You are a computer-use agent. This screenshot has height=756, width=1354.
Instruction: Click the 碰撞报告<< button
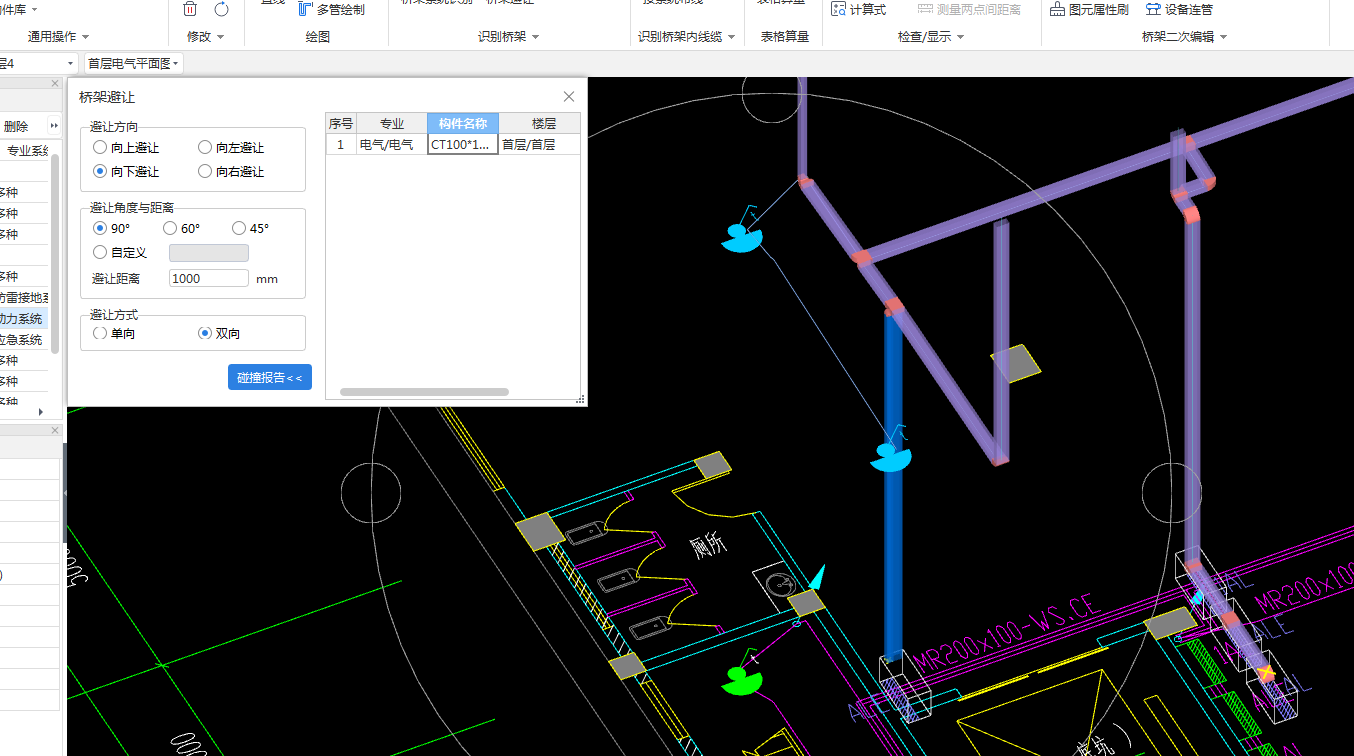270,377
